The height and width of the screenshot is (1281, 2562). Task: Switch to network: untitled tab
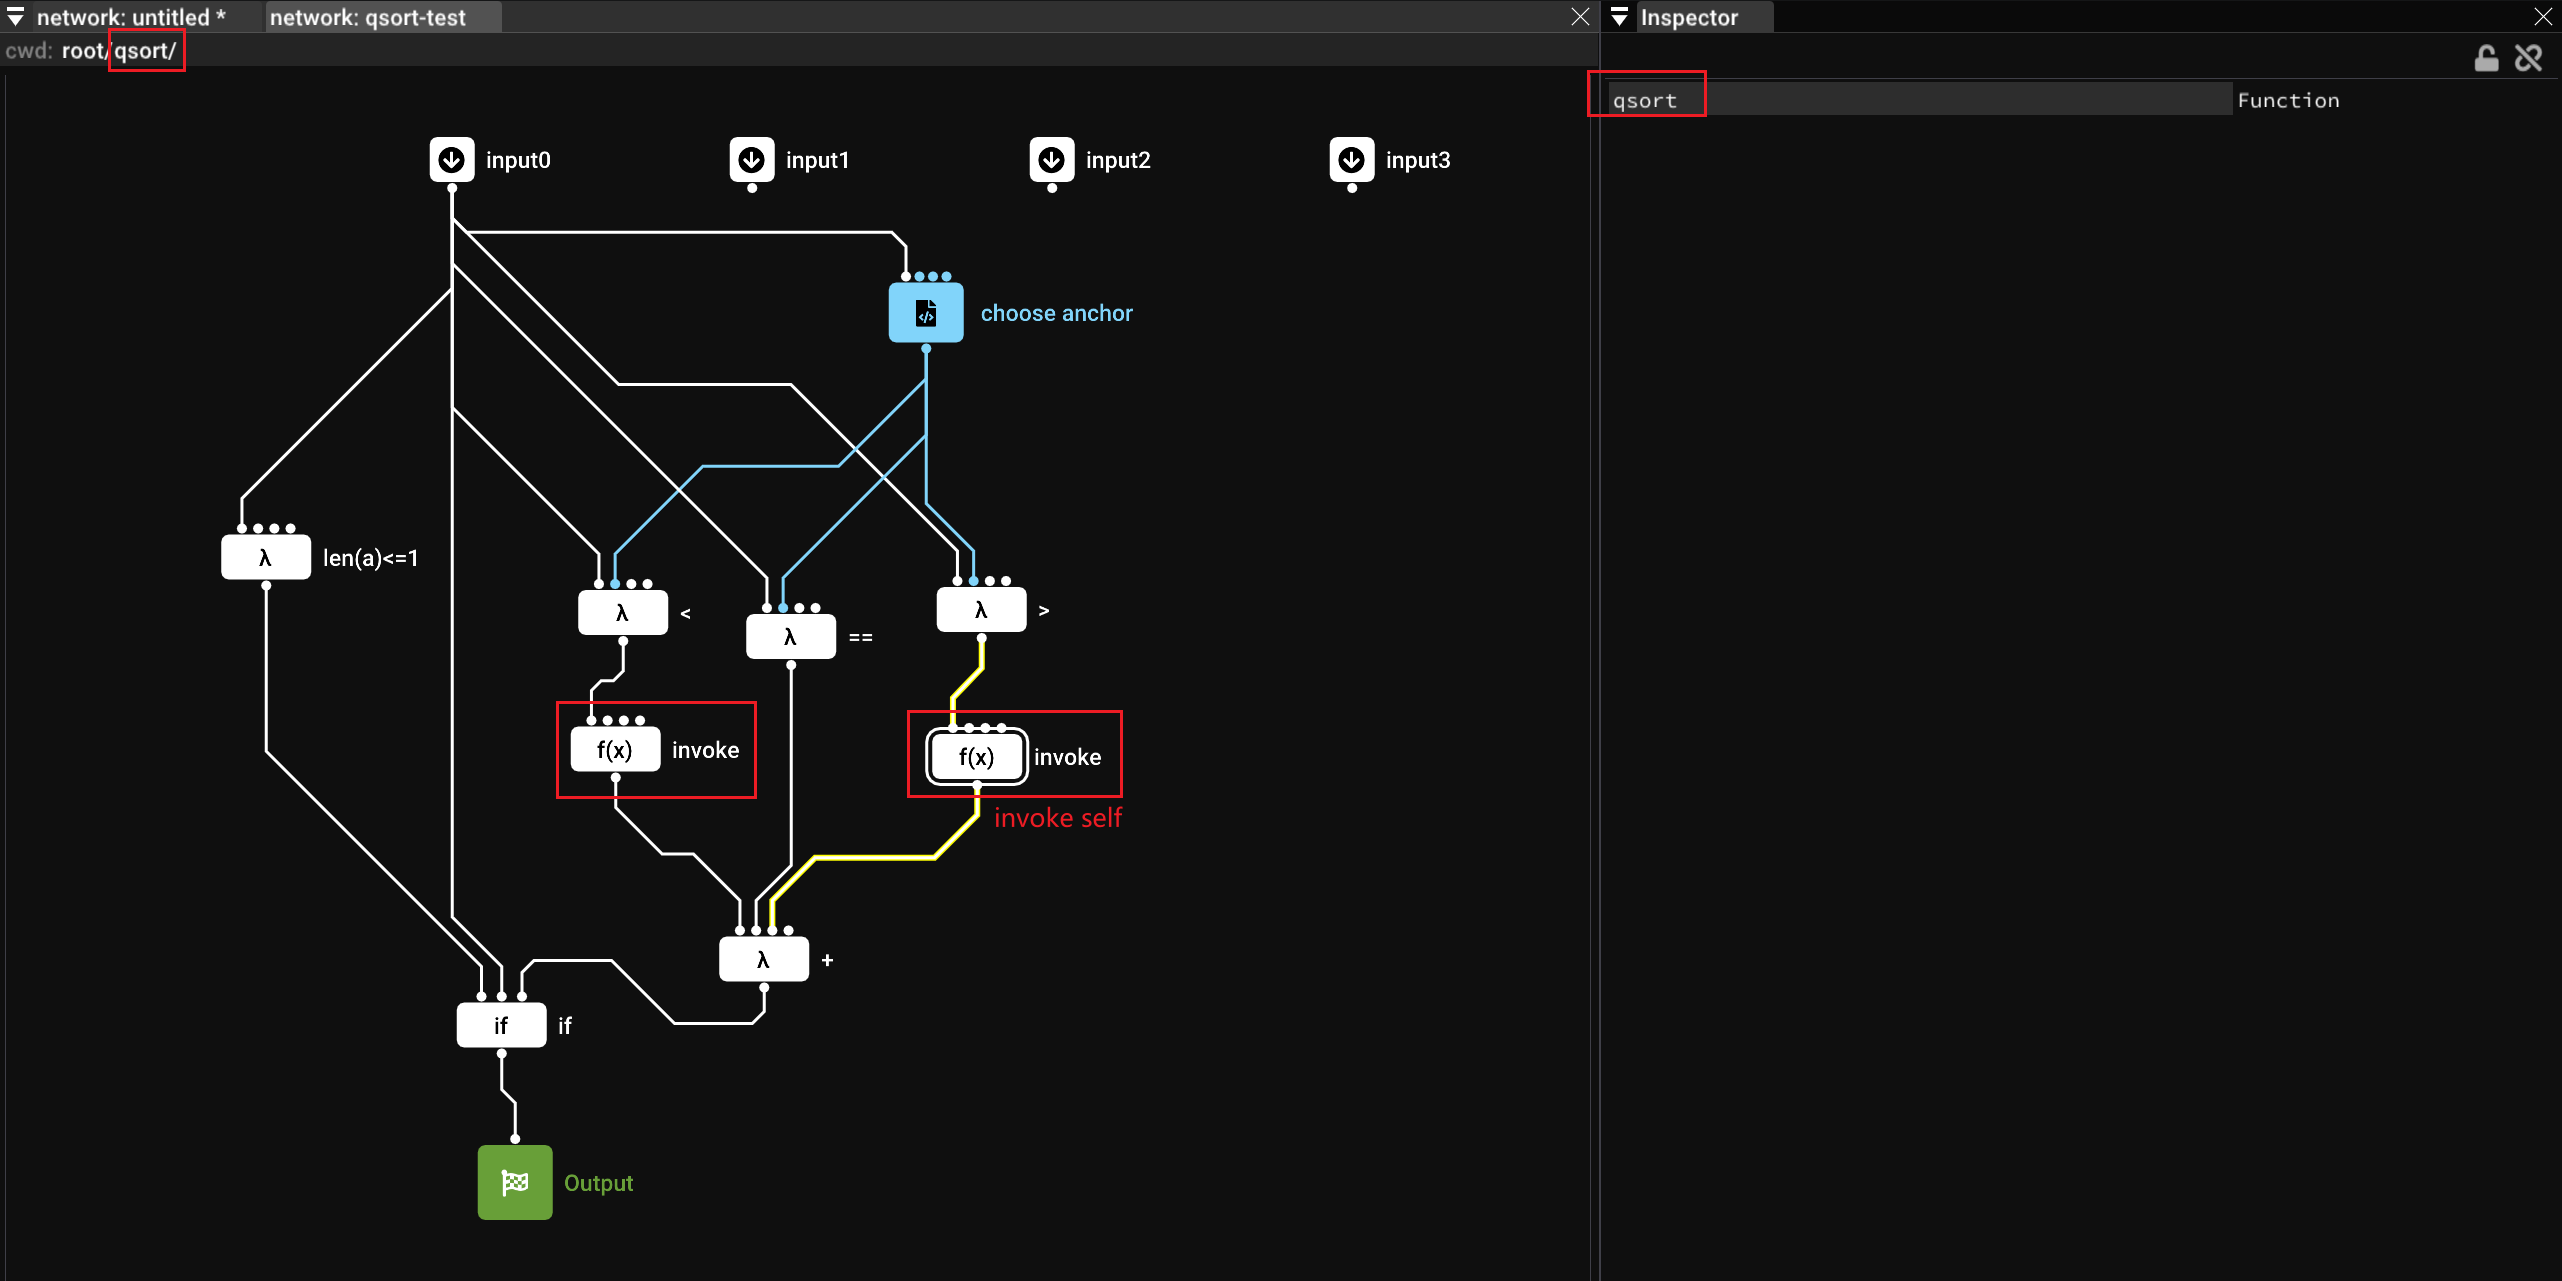tap(130, 17)
